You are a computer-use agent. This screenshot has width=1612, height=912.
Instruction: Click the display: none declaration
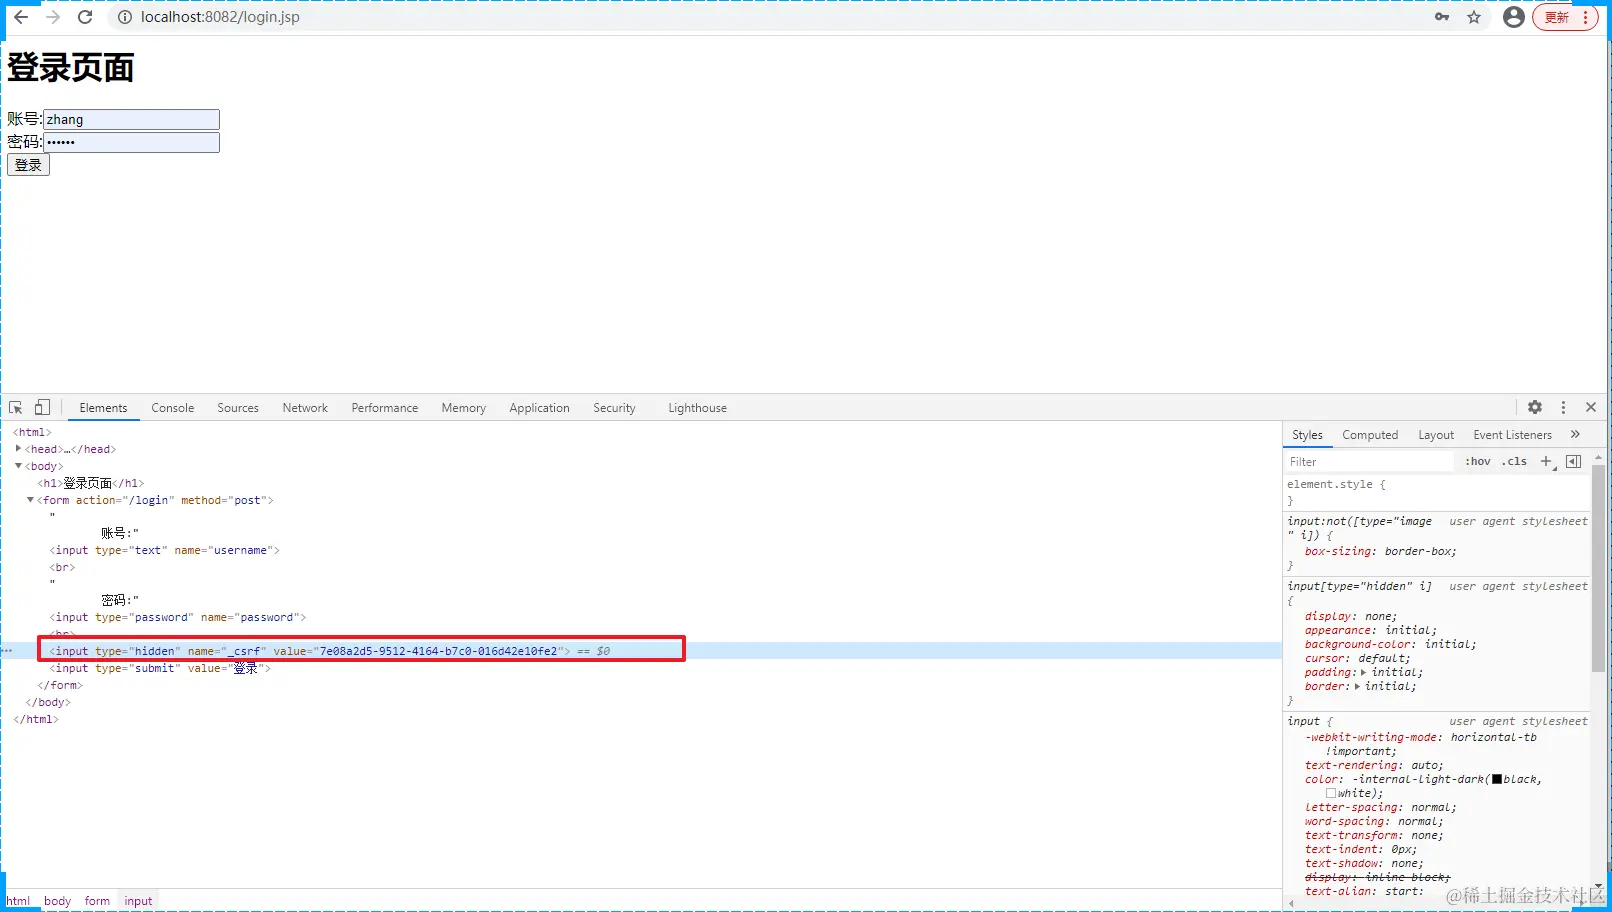tap(1350, 616)
